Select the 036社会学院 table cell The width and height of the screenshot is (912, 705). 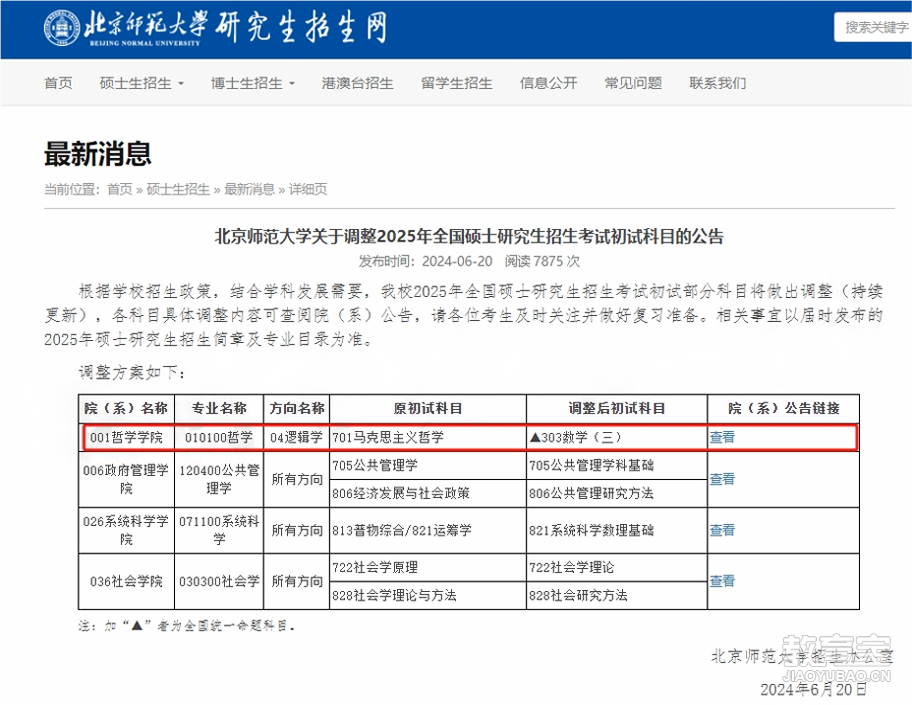point(126,581)
